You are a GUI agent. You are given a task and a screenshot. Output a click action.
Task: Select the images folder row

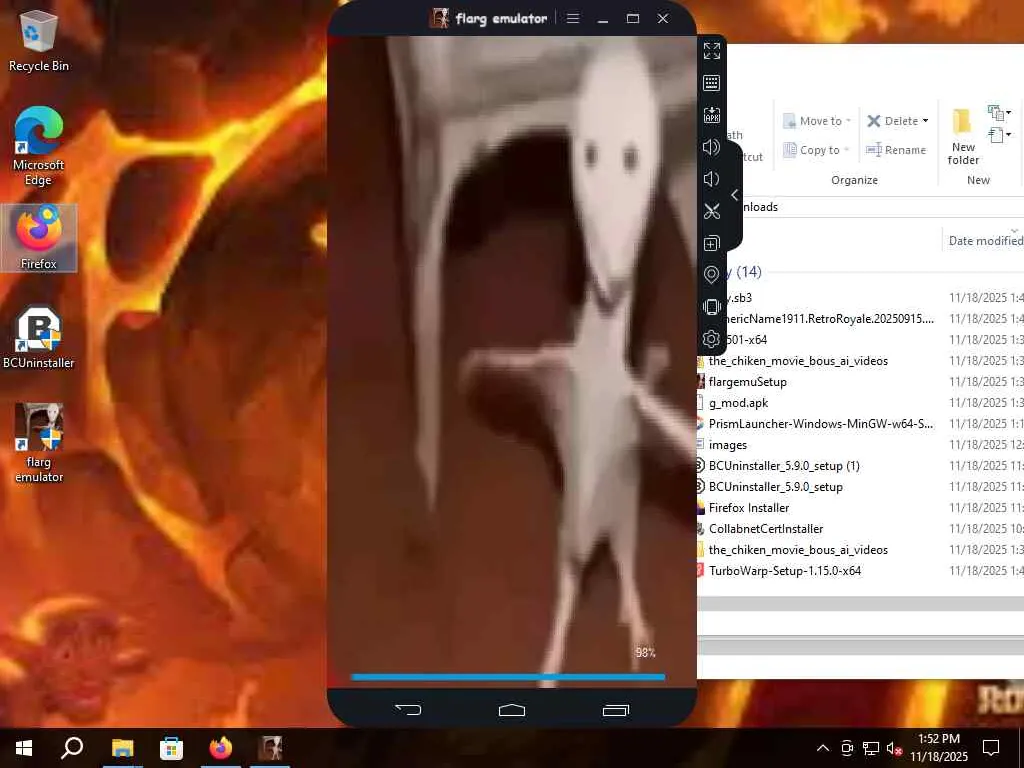pos(728,445)
